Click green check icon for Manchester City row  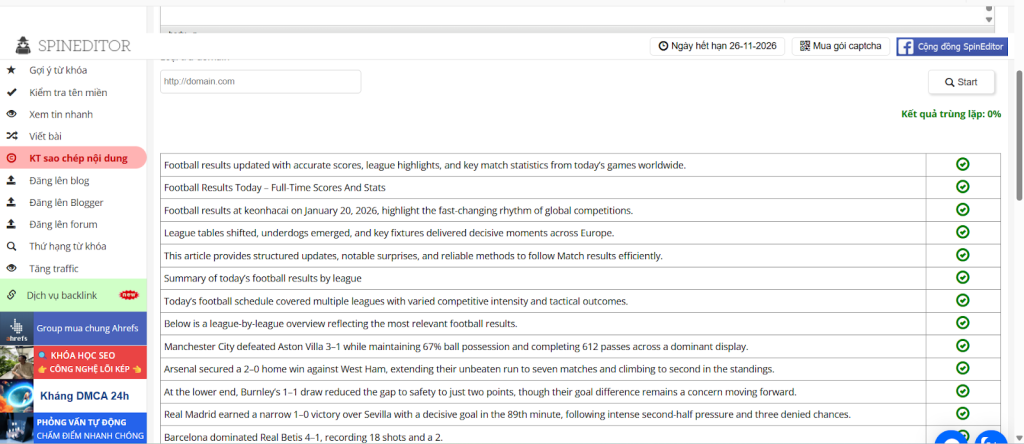tap(962, 346)
